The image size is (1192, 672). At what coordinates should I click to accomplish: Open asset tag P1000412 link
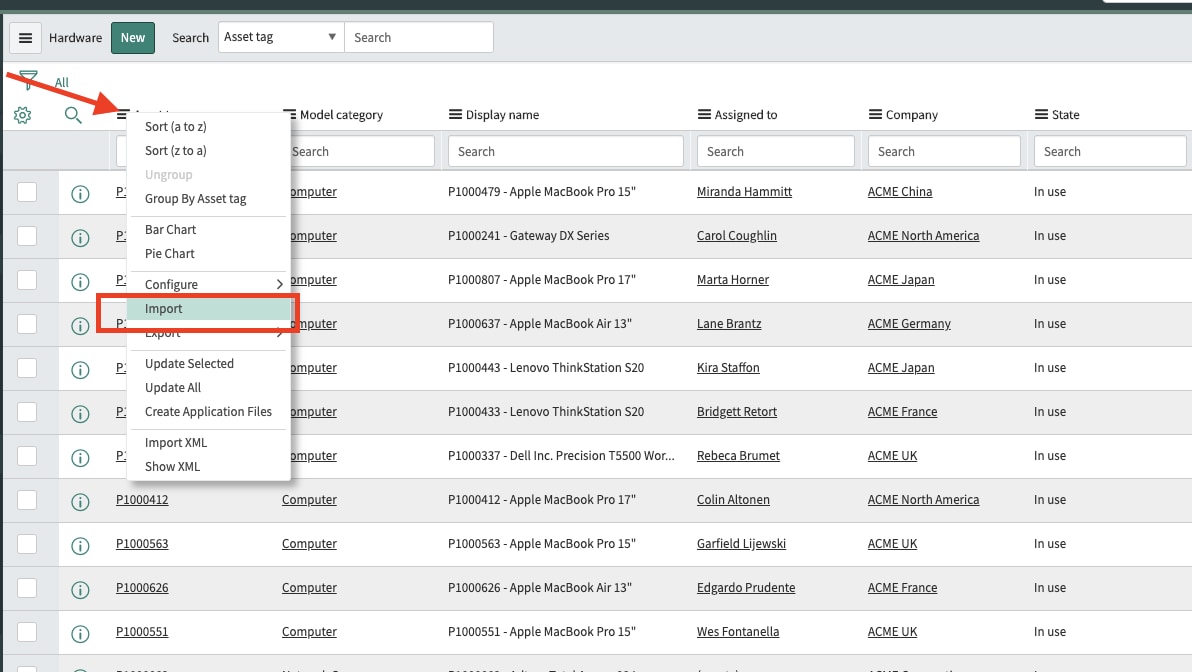click(x=142, y=499)
